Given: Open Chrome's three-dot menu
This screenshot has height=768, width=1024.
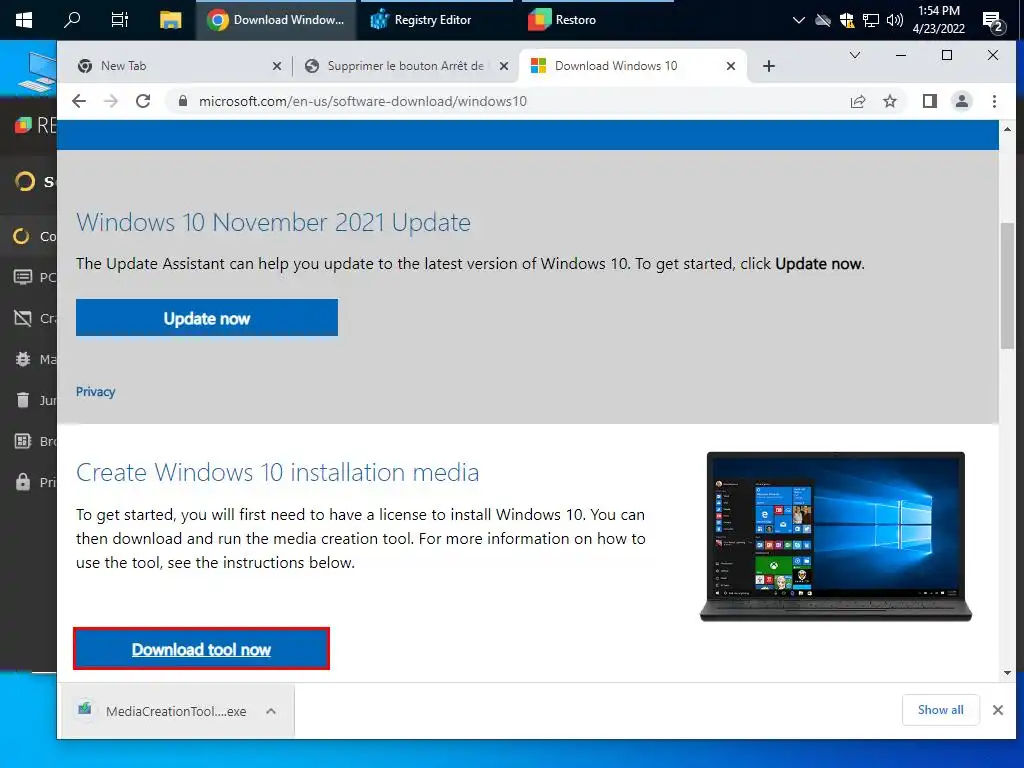Looking at the screenshot, I should coord(994,101).
